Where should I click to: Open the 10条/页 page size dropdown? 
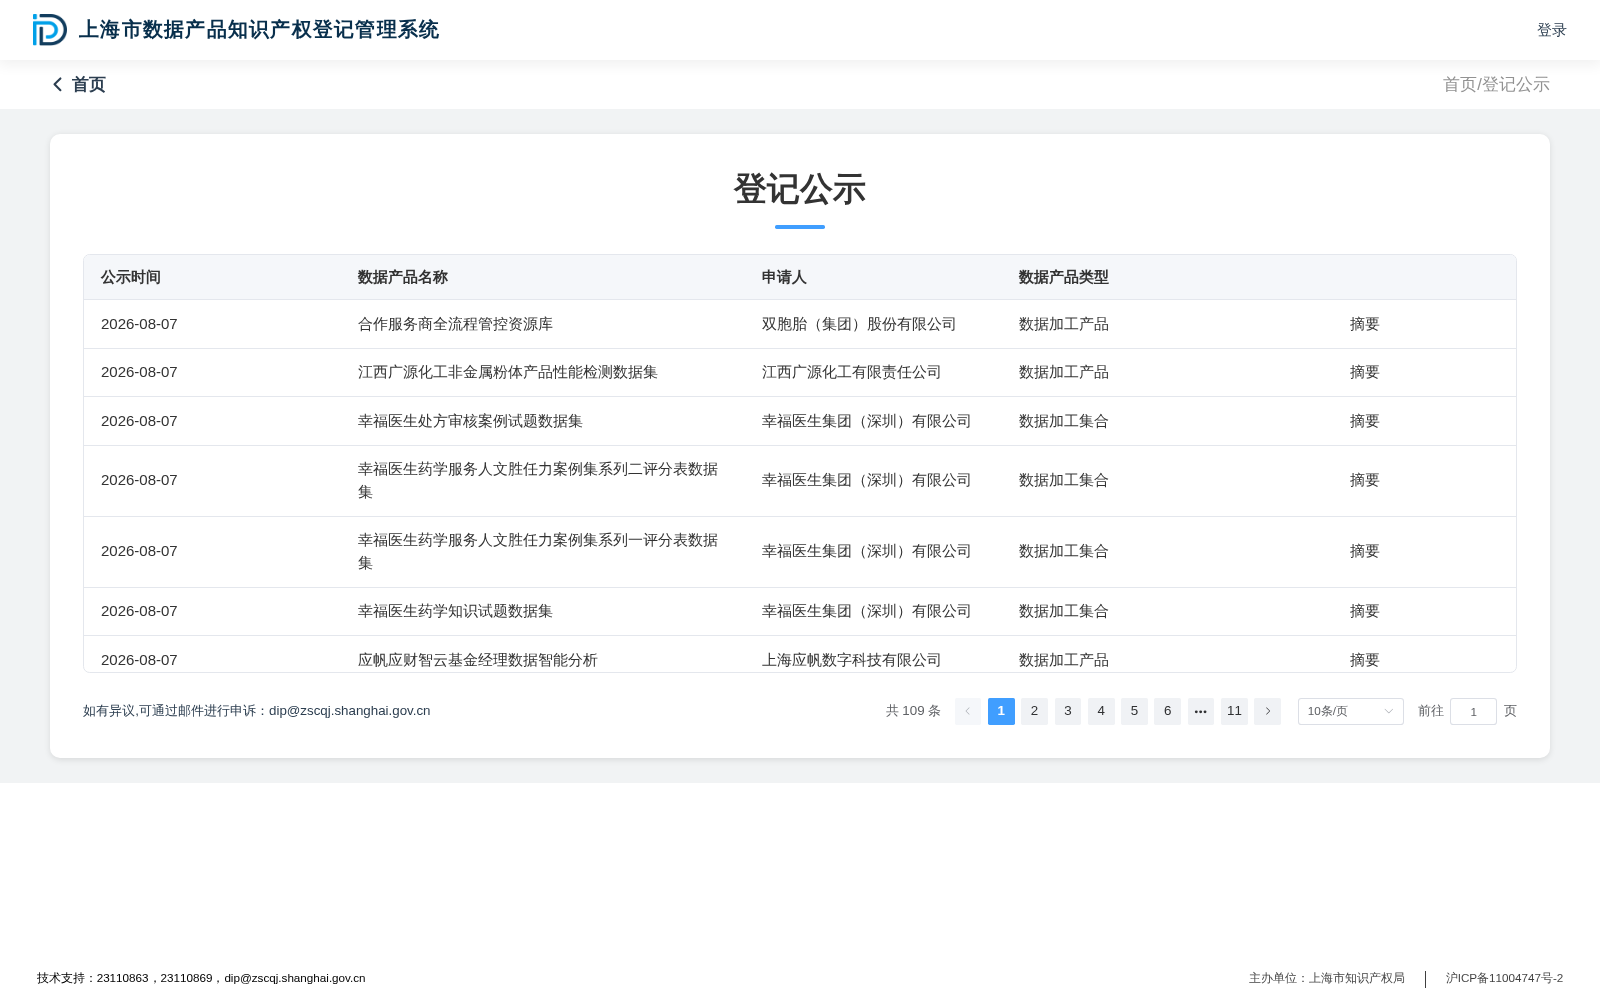click(x=1350, y=711)
